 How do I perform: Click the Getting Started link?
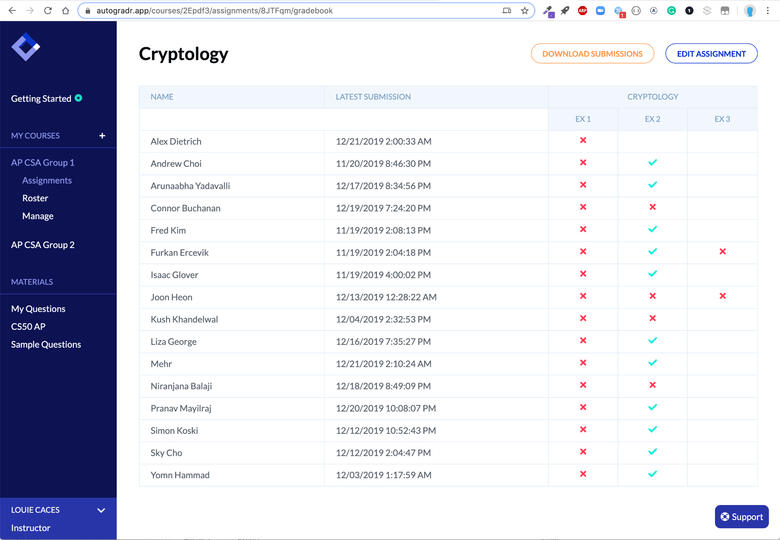[x=41, y=98]
